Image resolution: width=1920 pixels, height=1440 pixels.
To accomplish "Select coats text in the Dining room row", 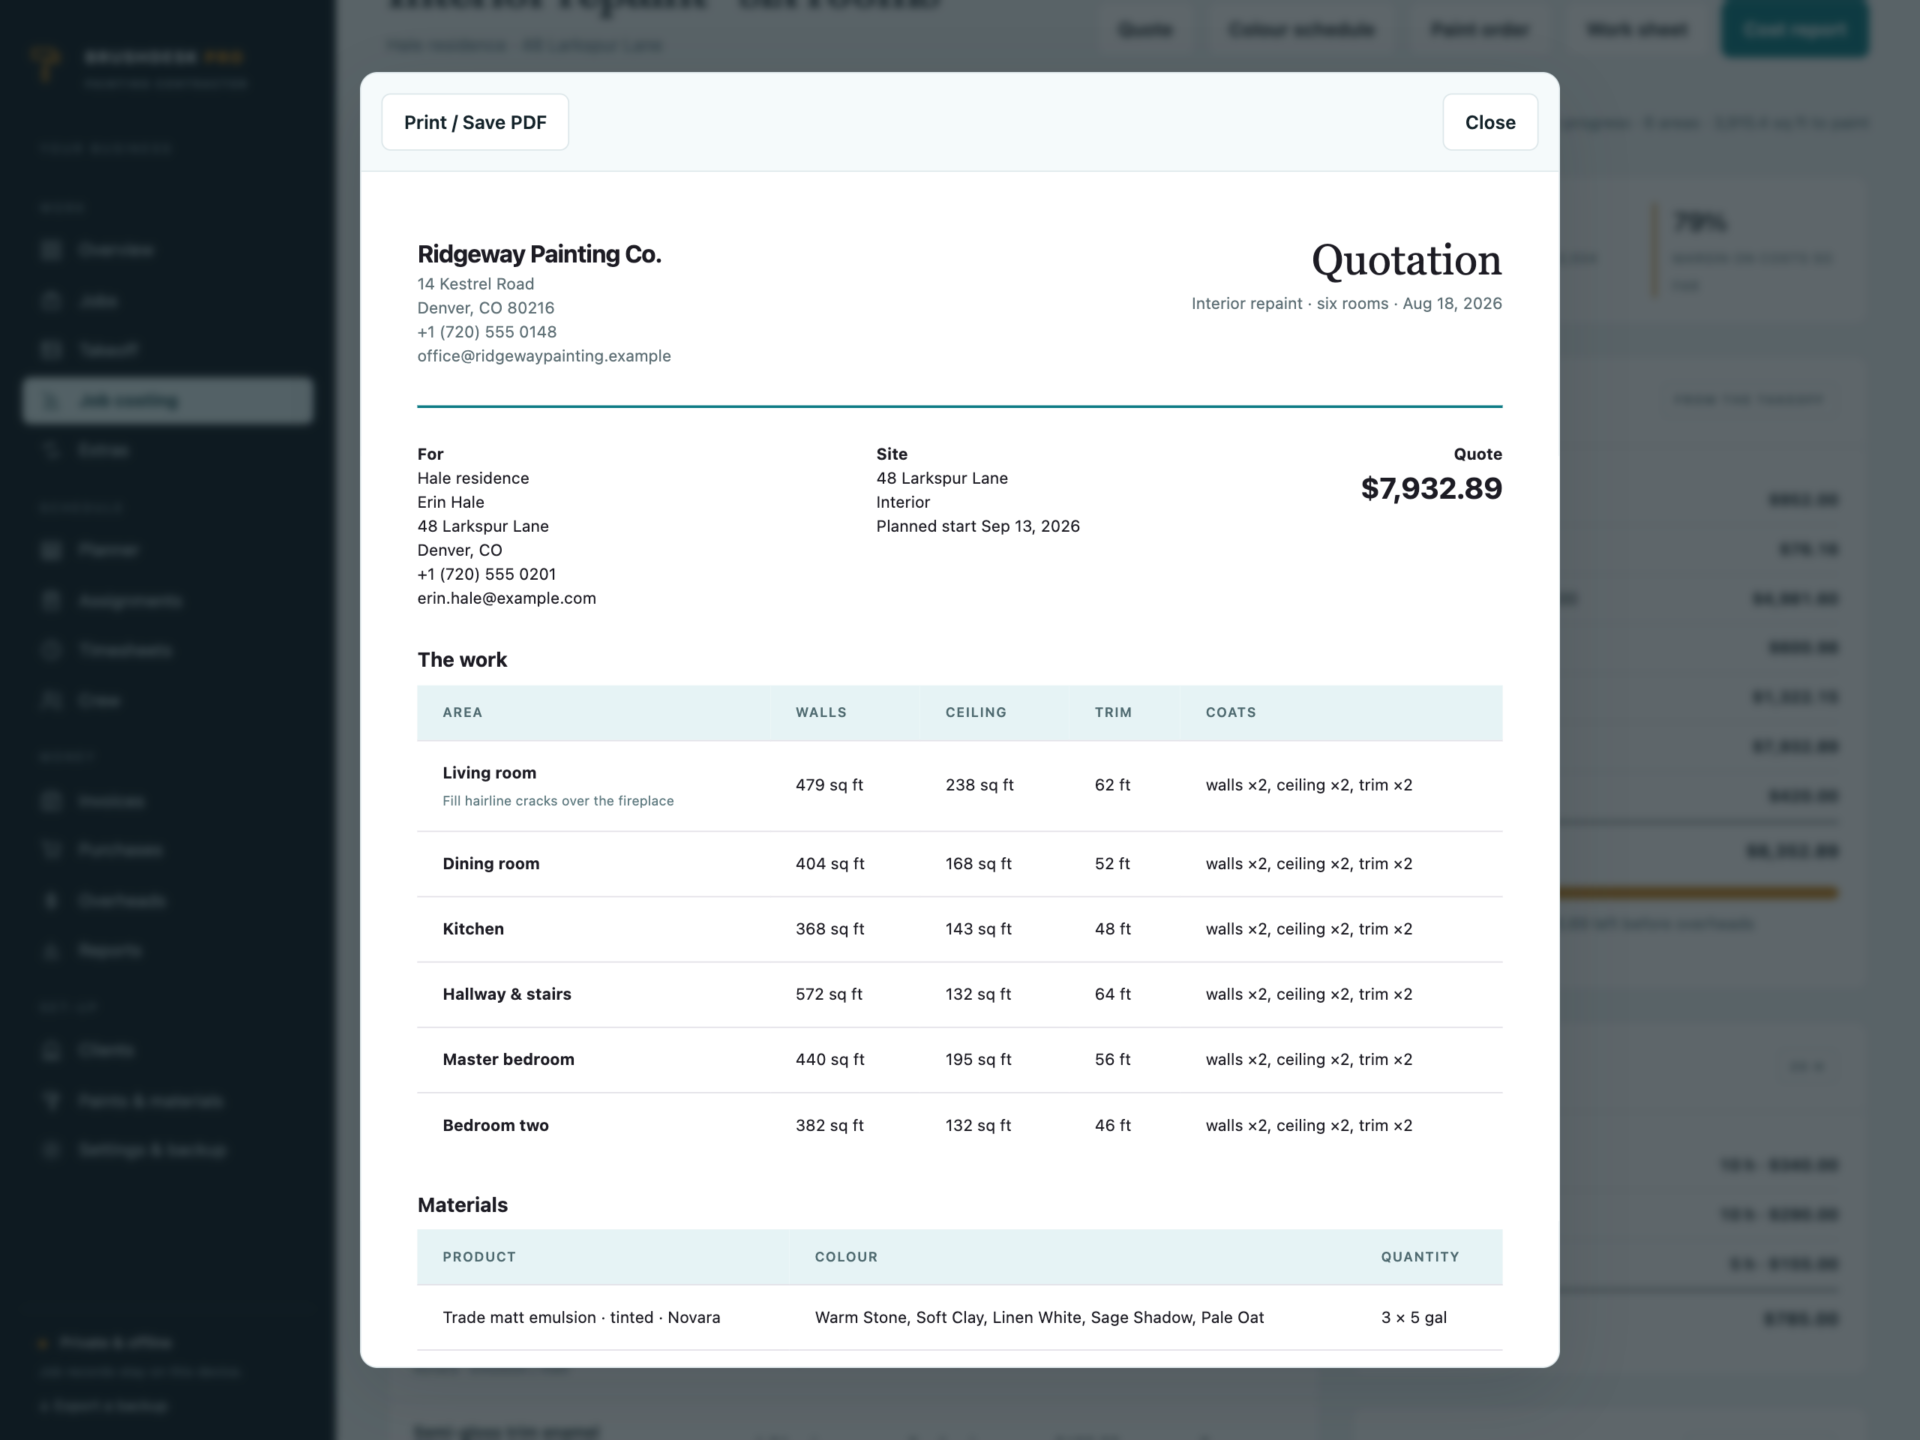I will click(1309, 864).
